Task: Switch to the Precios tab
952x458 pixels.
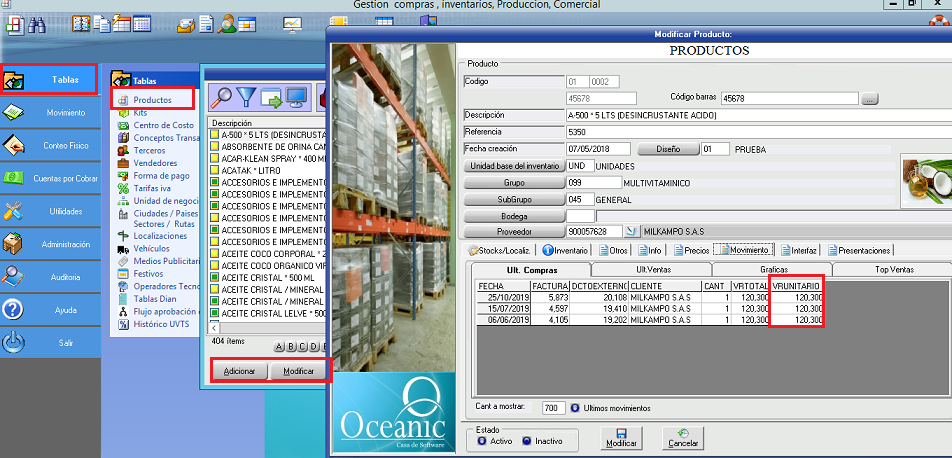Action: click(692, 250)
